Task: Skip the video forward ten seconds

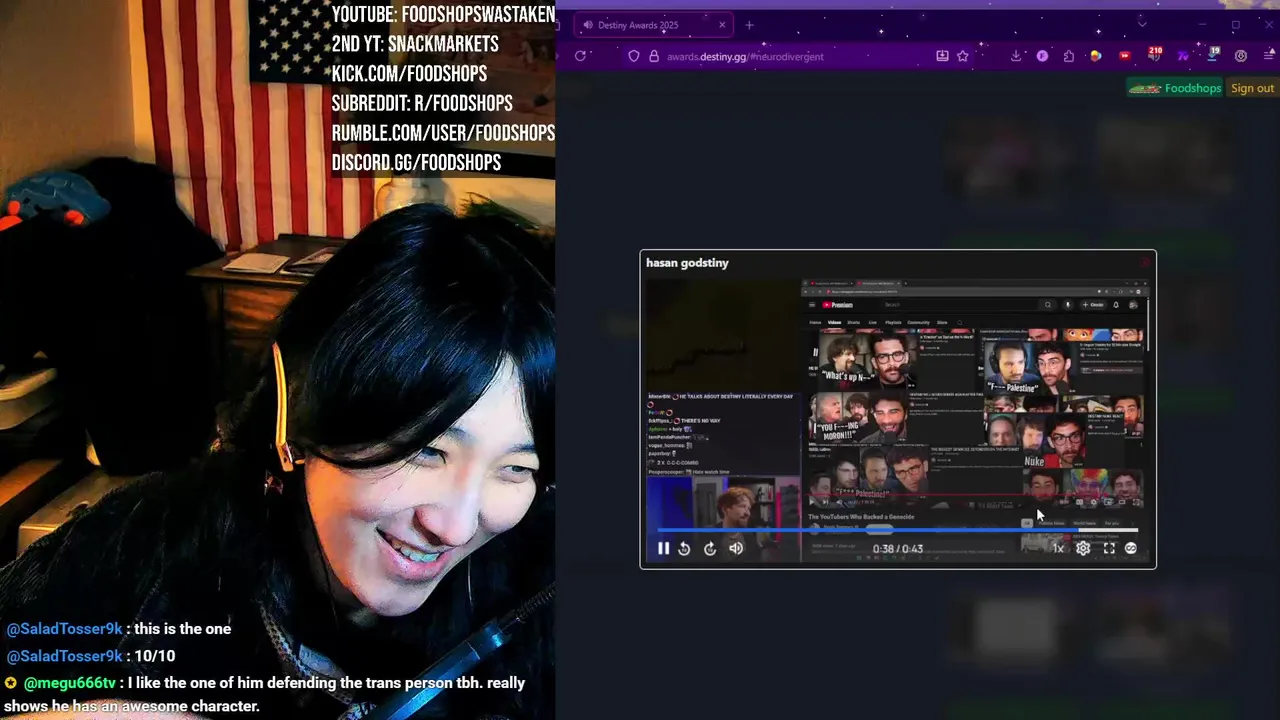Action: pyautogui.click(x=710, y=548)
